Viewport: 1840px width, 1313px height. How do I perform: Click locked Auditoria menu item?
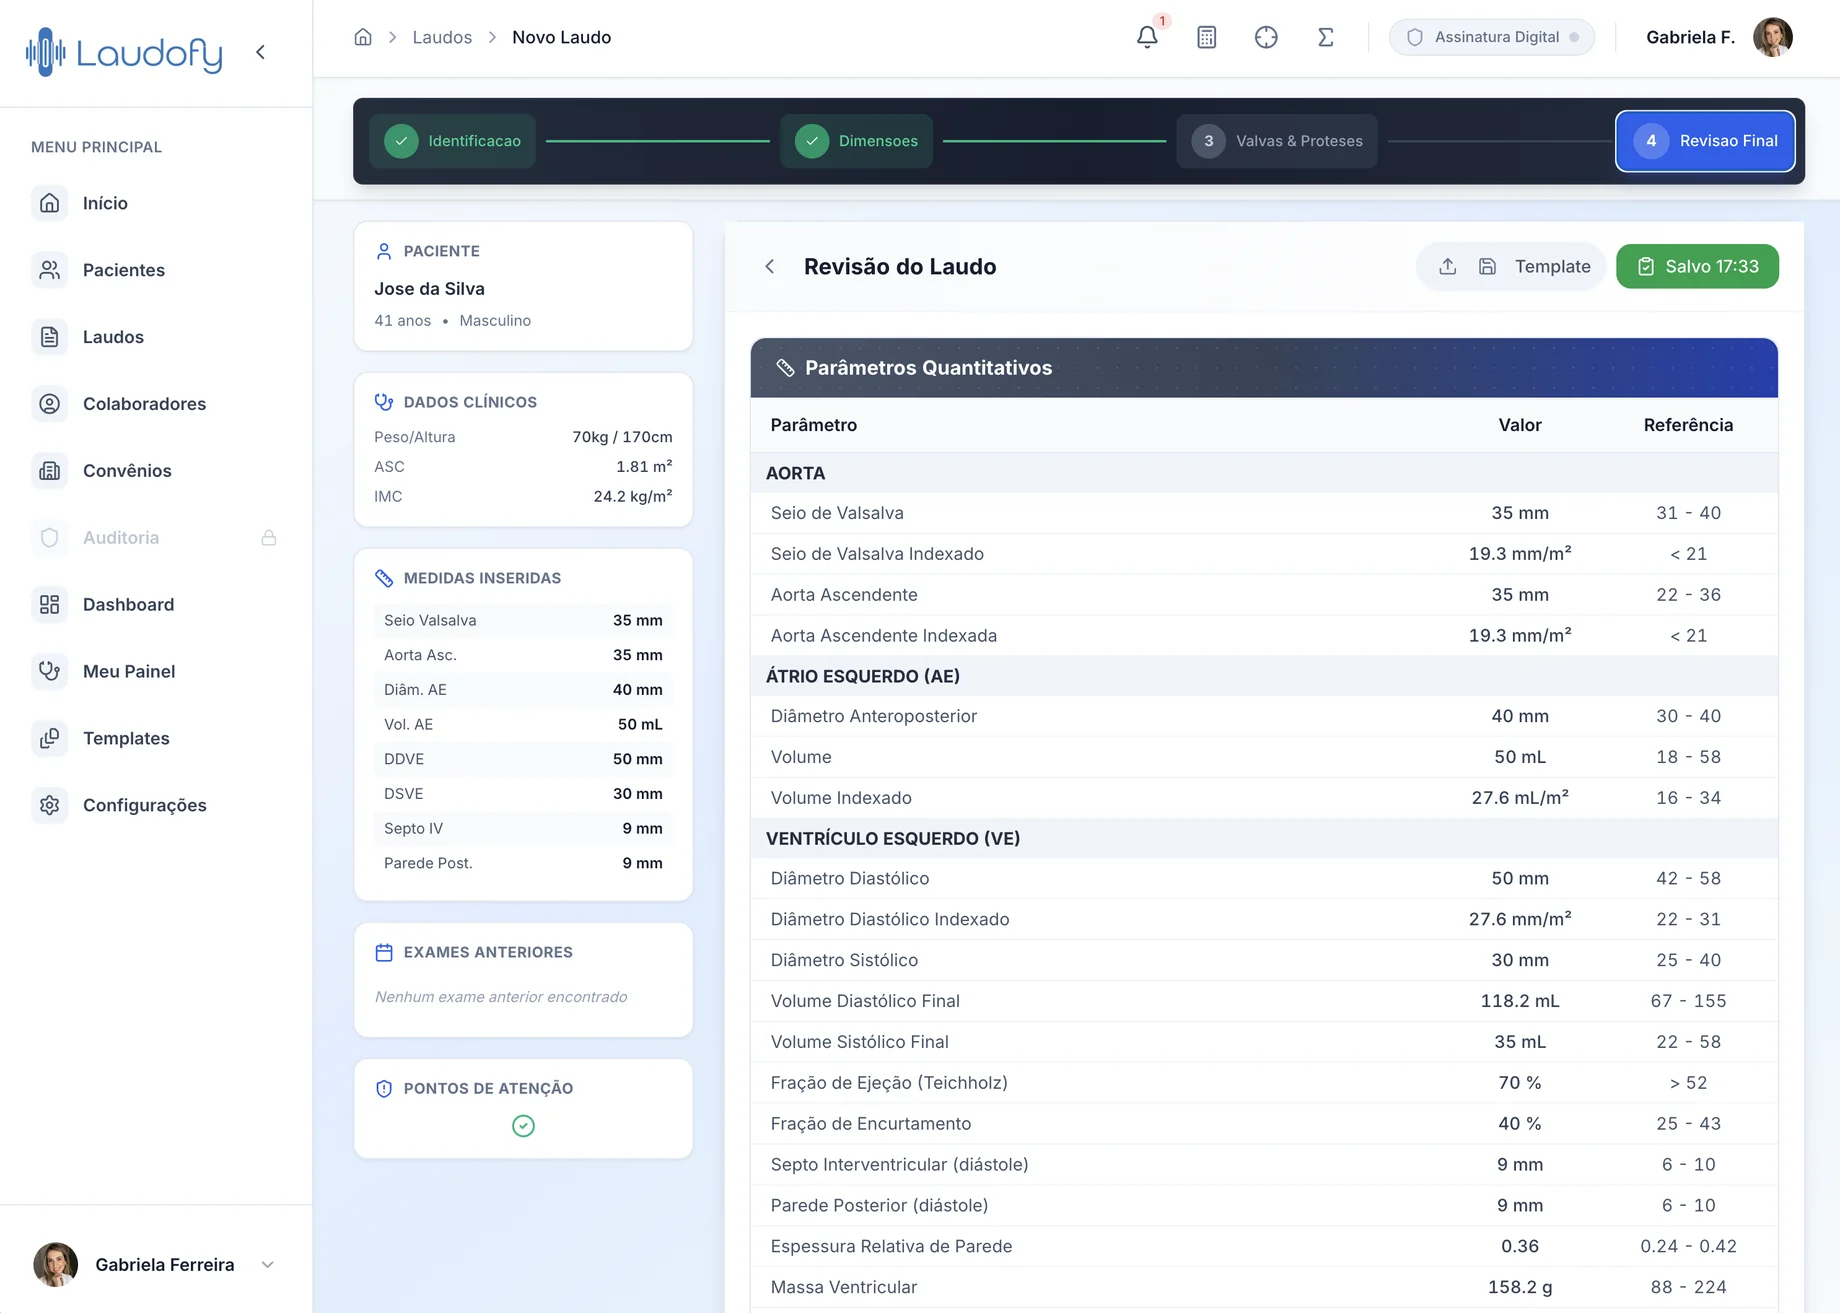pyautogui.click(x=155, y=538)
